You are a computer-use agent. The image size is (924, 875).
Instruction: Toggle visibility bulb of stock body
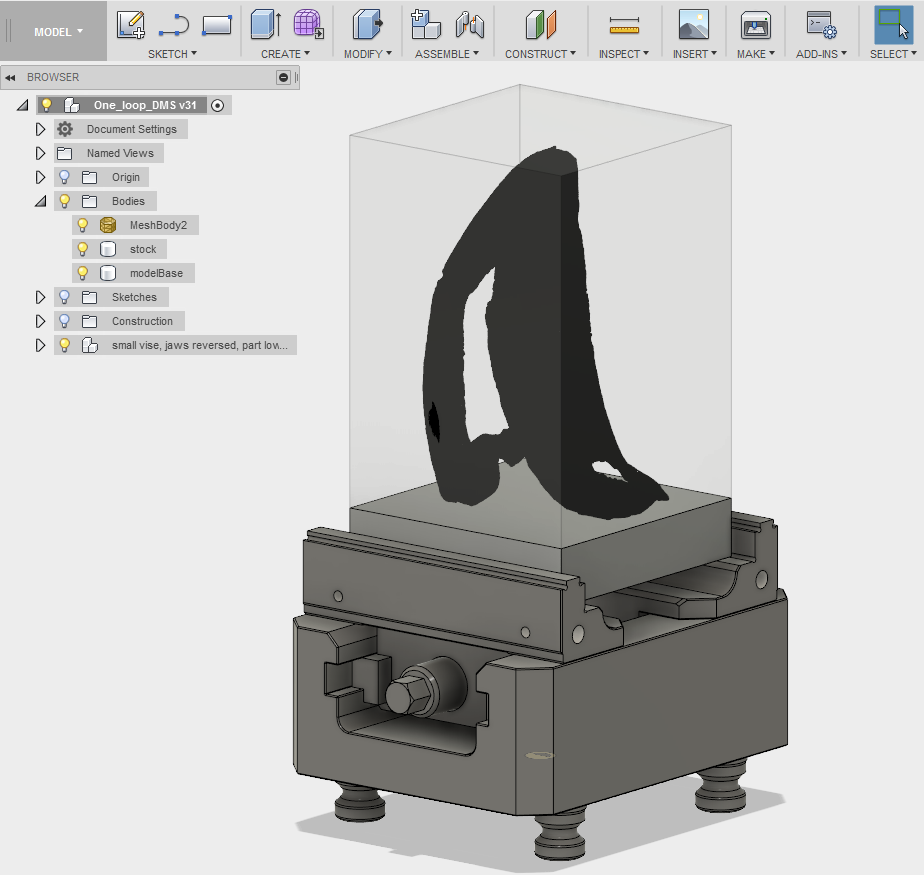tap(82, 249)
